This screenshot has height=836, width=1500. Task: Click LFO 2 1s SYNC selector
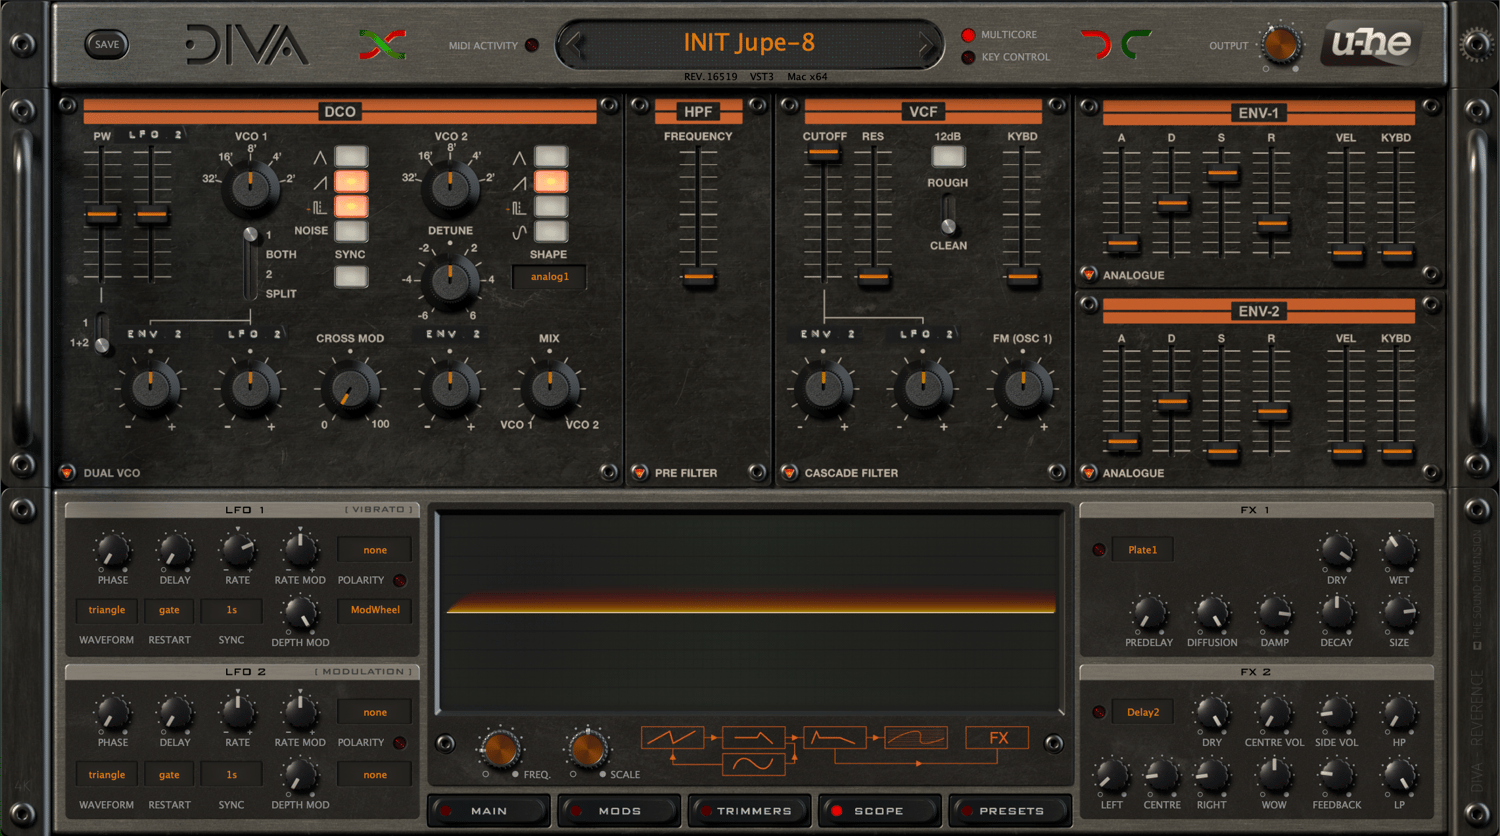point(231,774)
